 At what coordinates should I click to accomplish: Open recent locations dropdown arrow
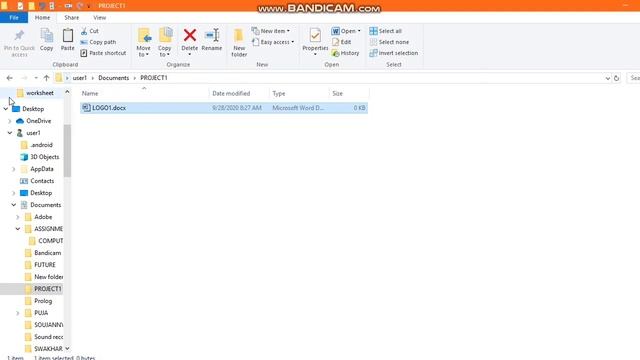tap(36, 78)
